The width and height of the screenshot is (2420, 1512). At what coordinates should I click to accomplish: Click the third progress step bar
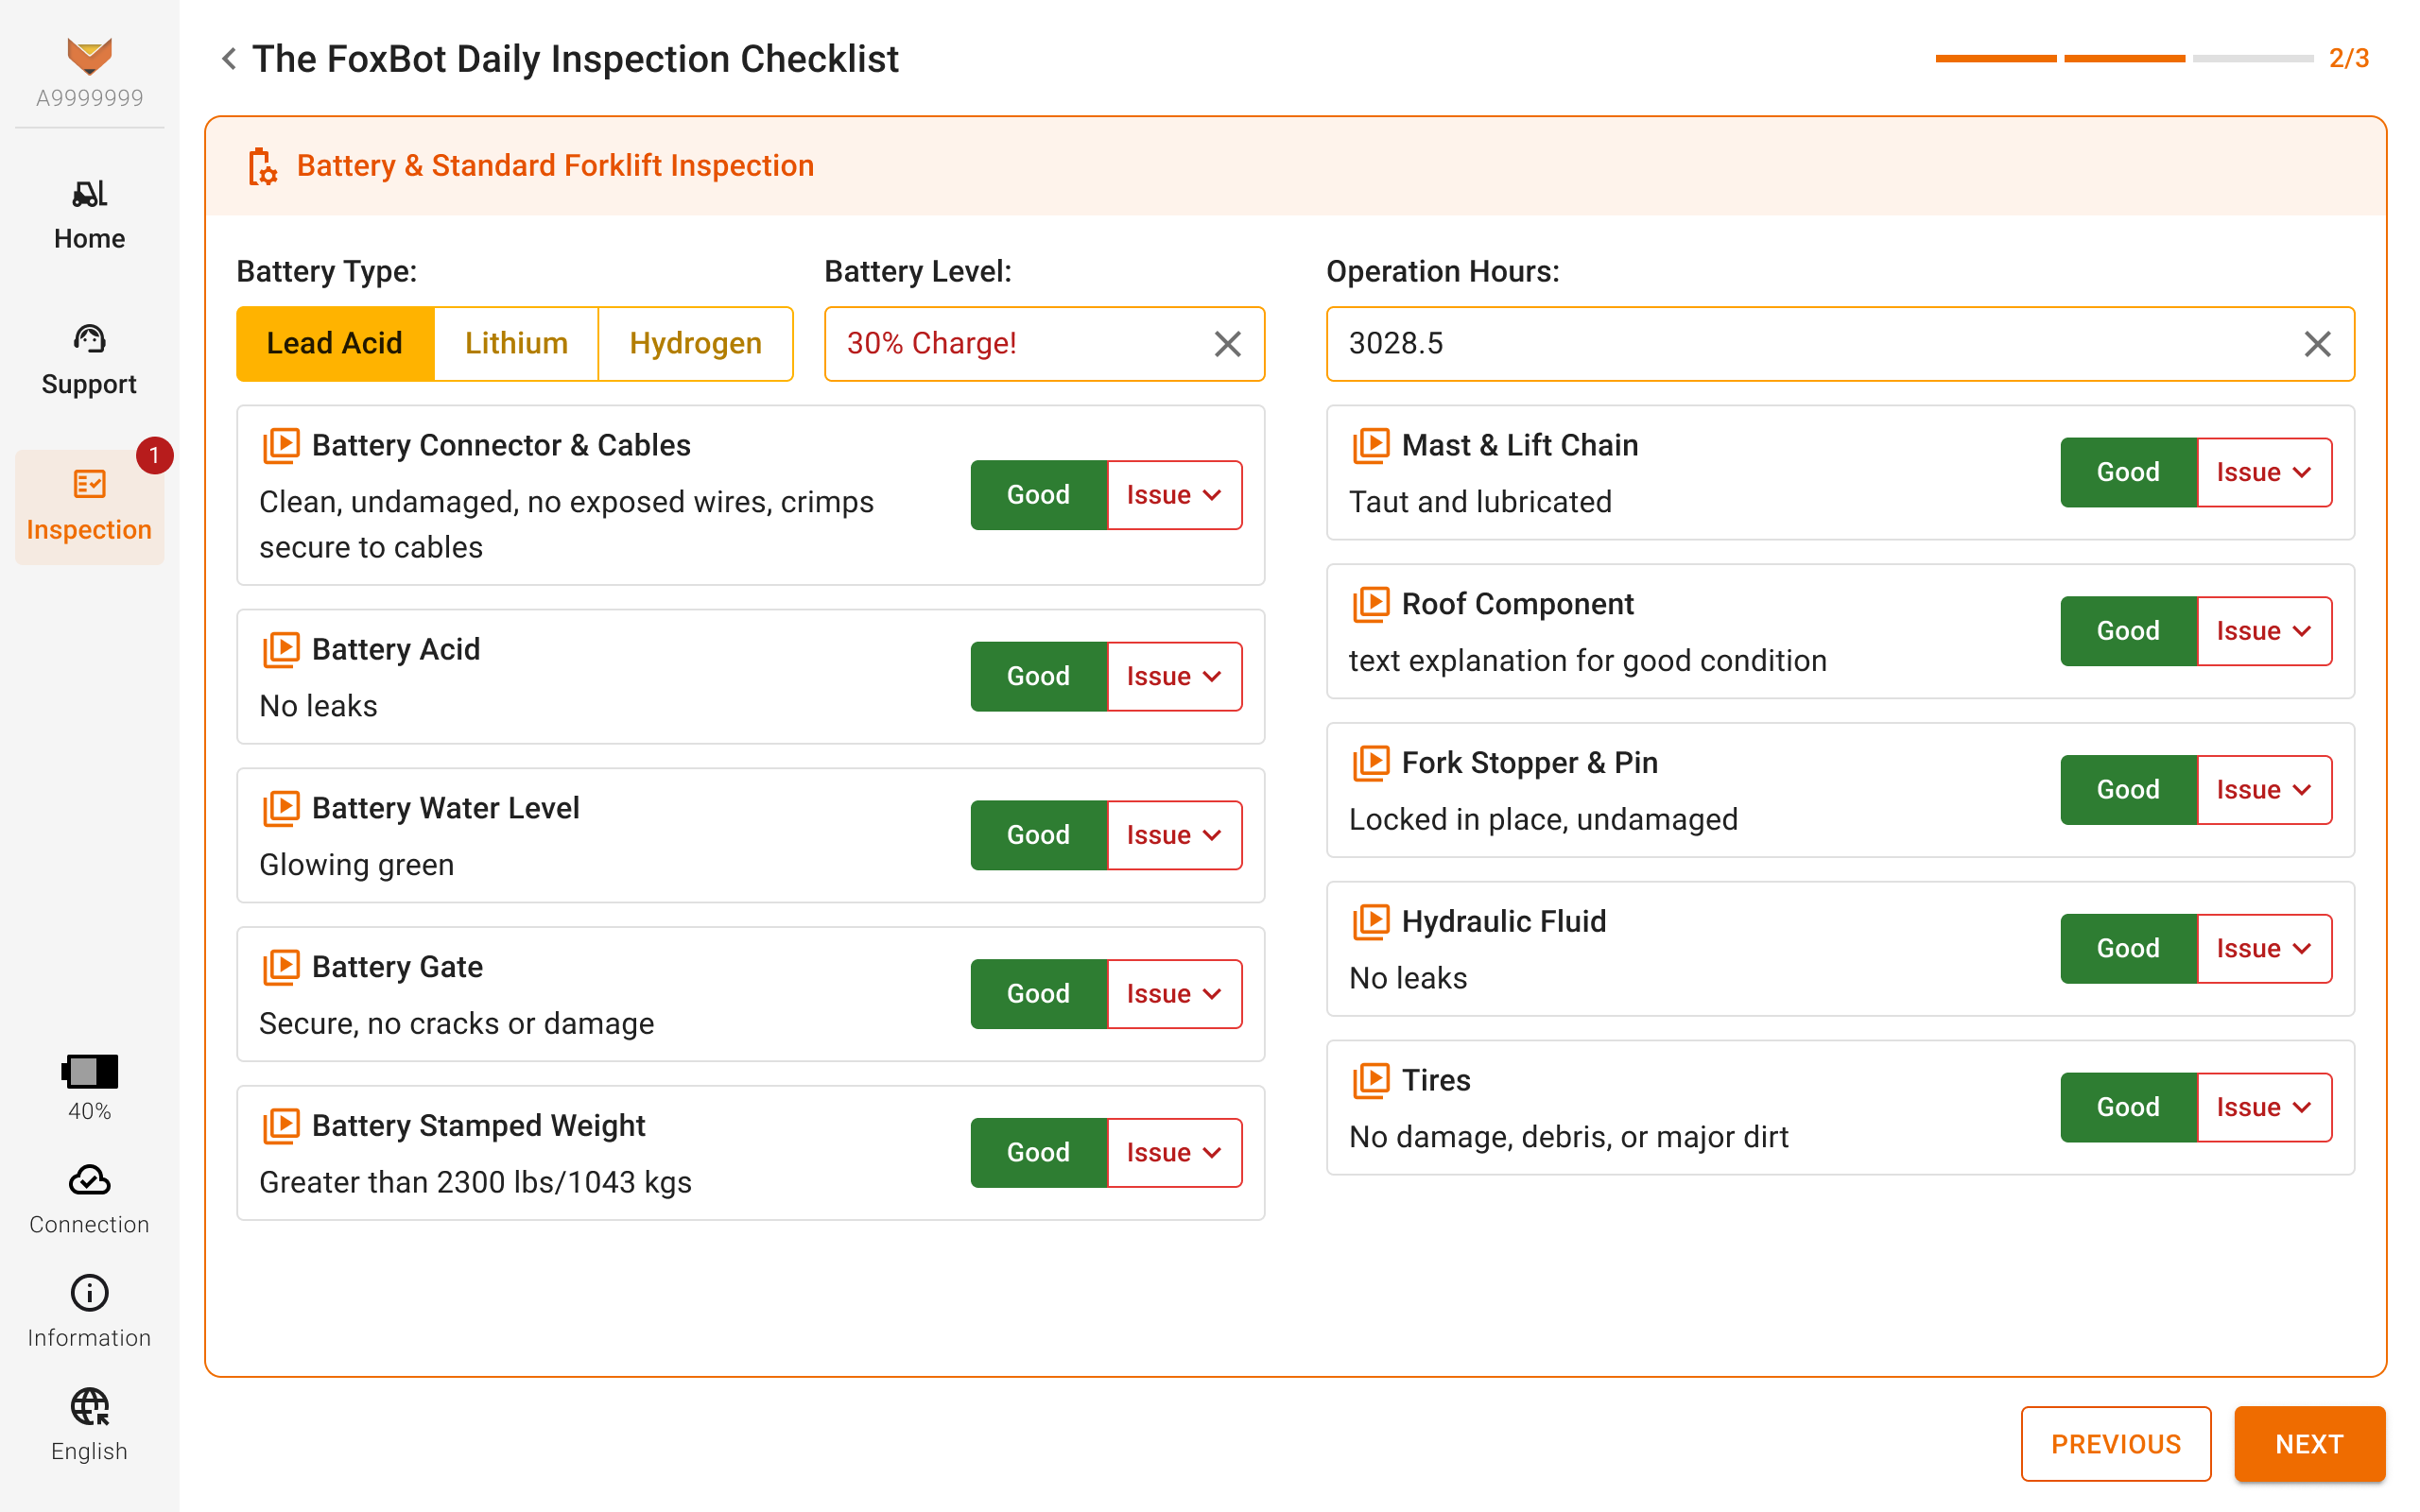click(x=2252, y=59)
